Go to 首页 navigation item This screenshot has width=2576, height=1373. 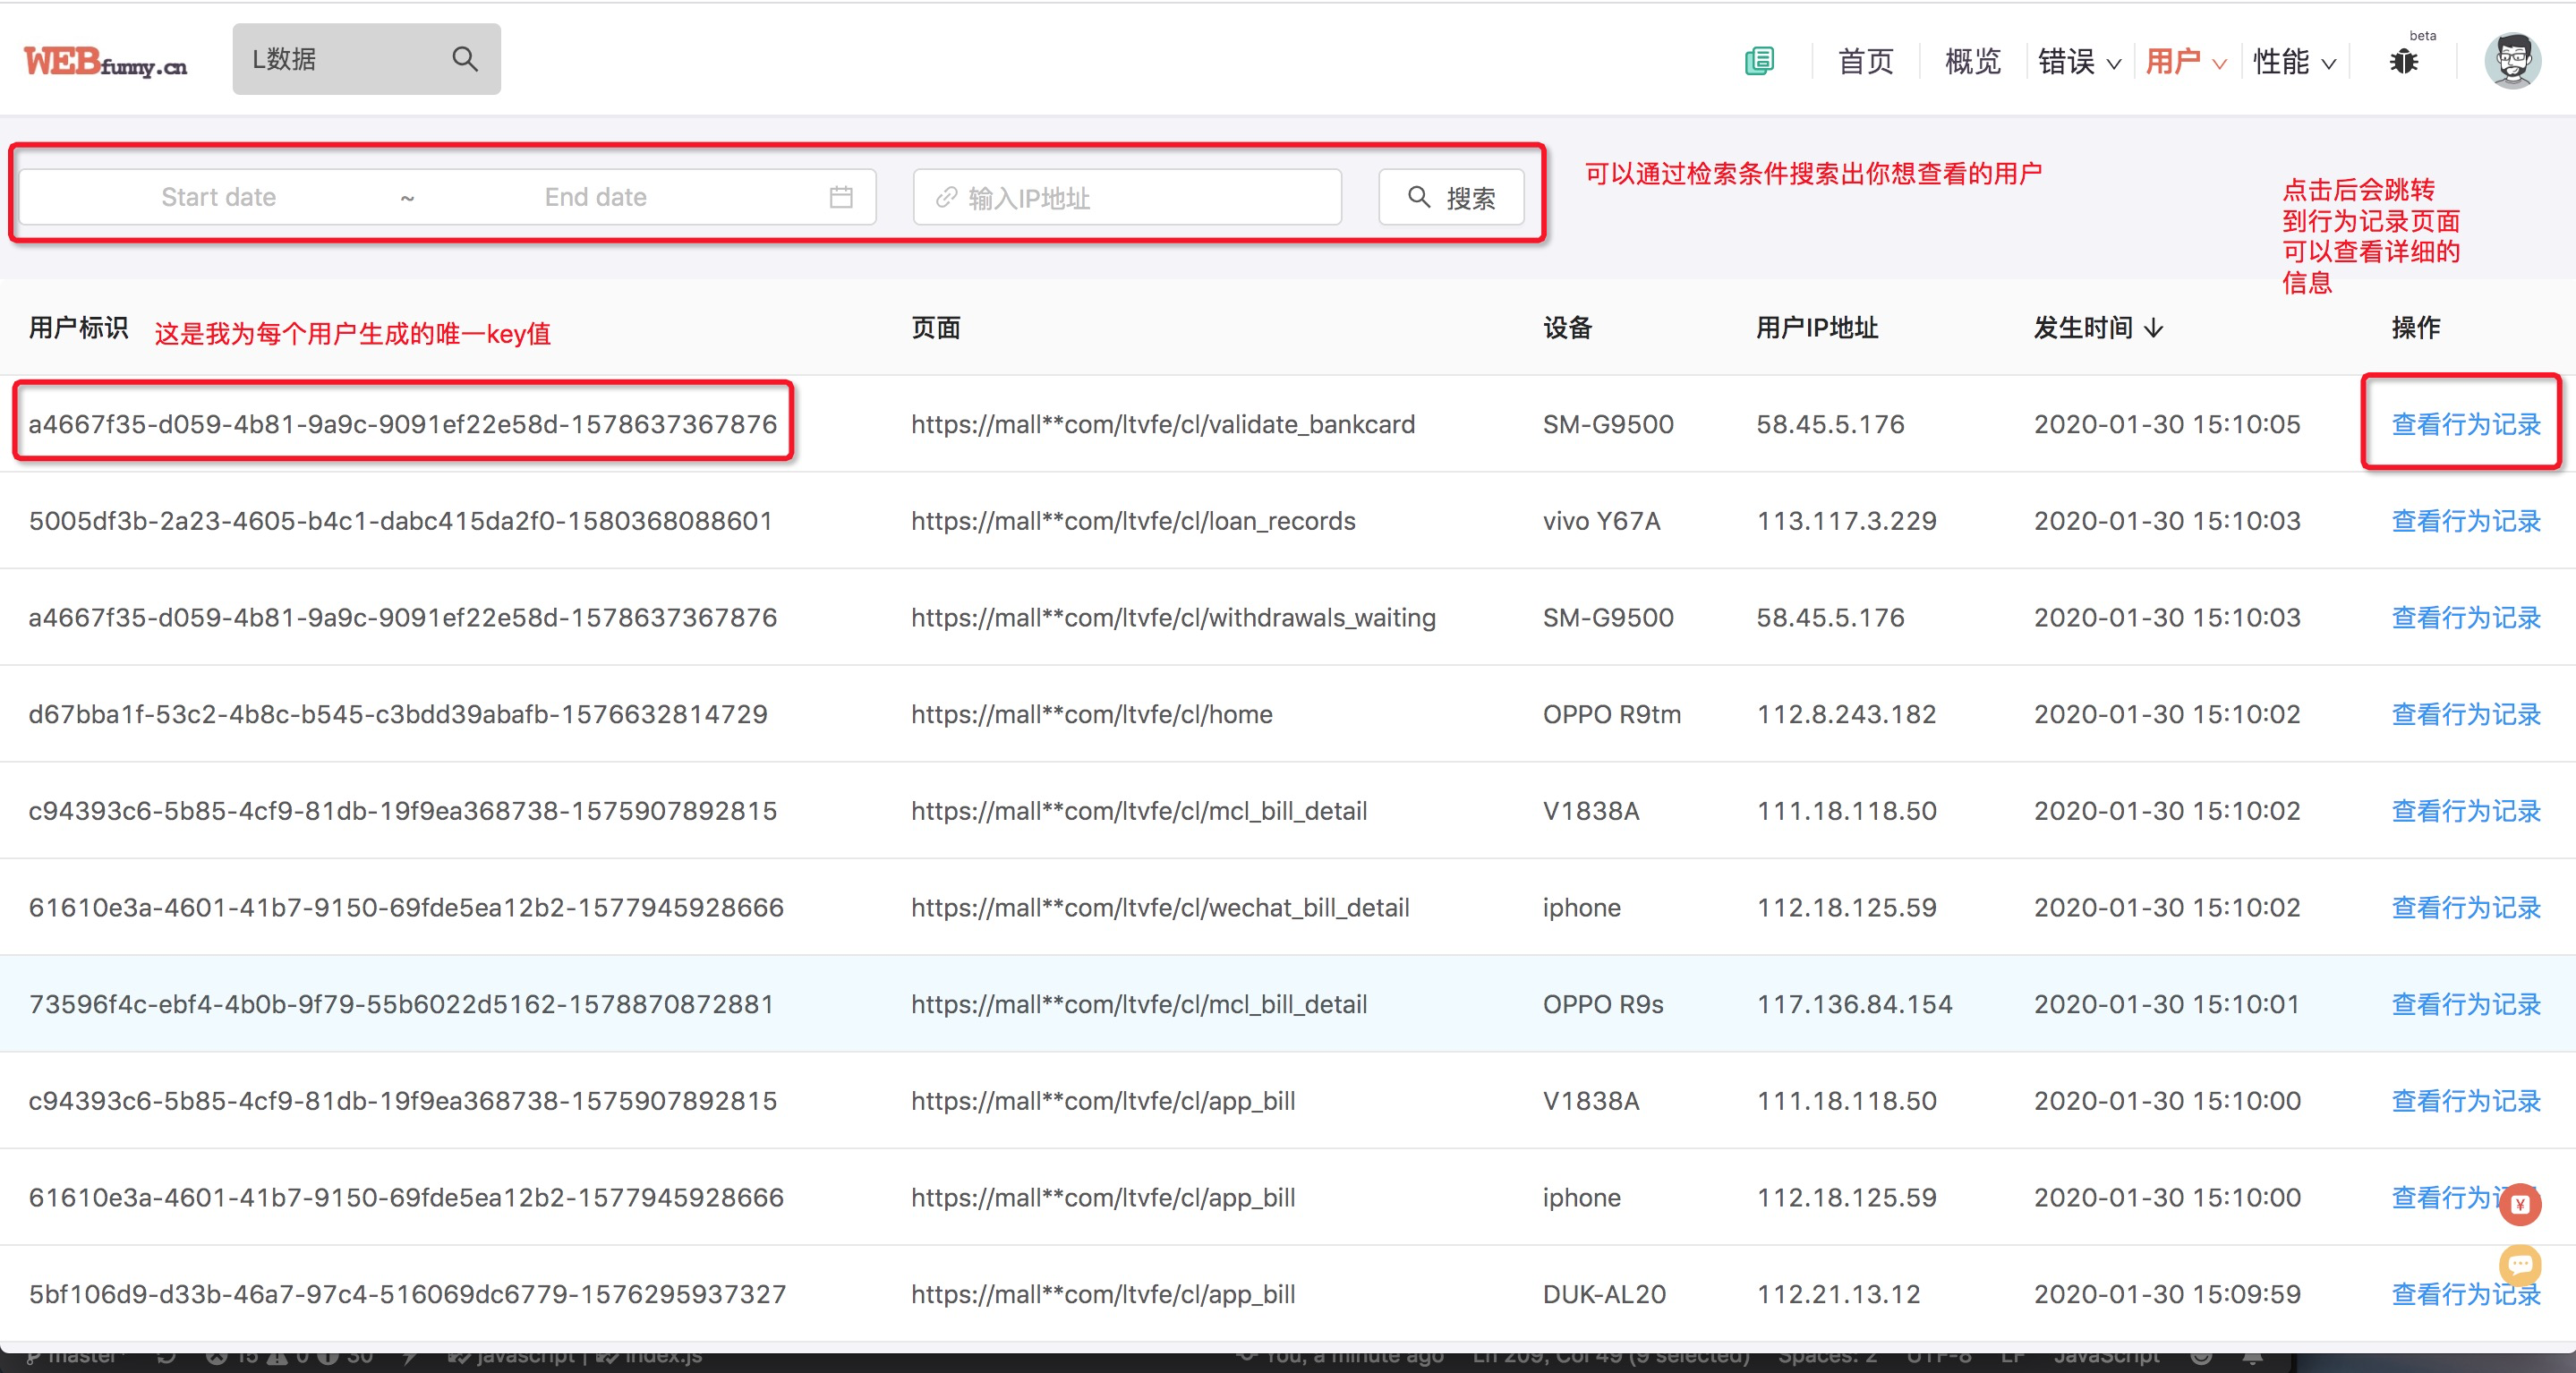click(1865, 62)
